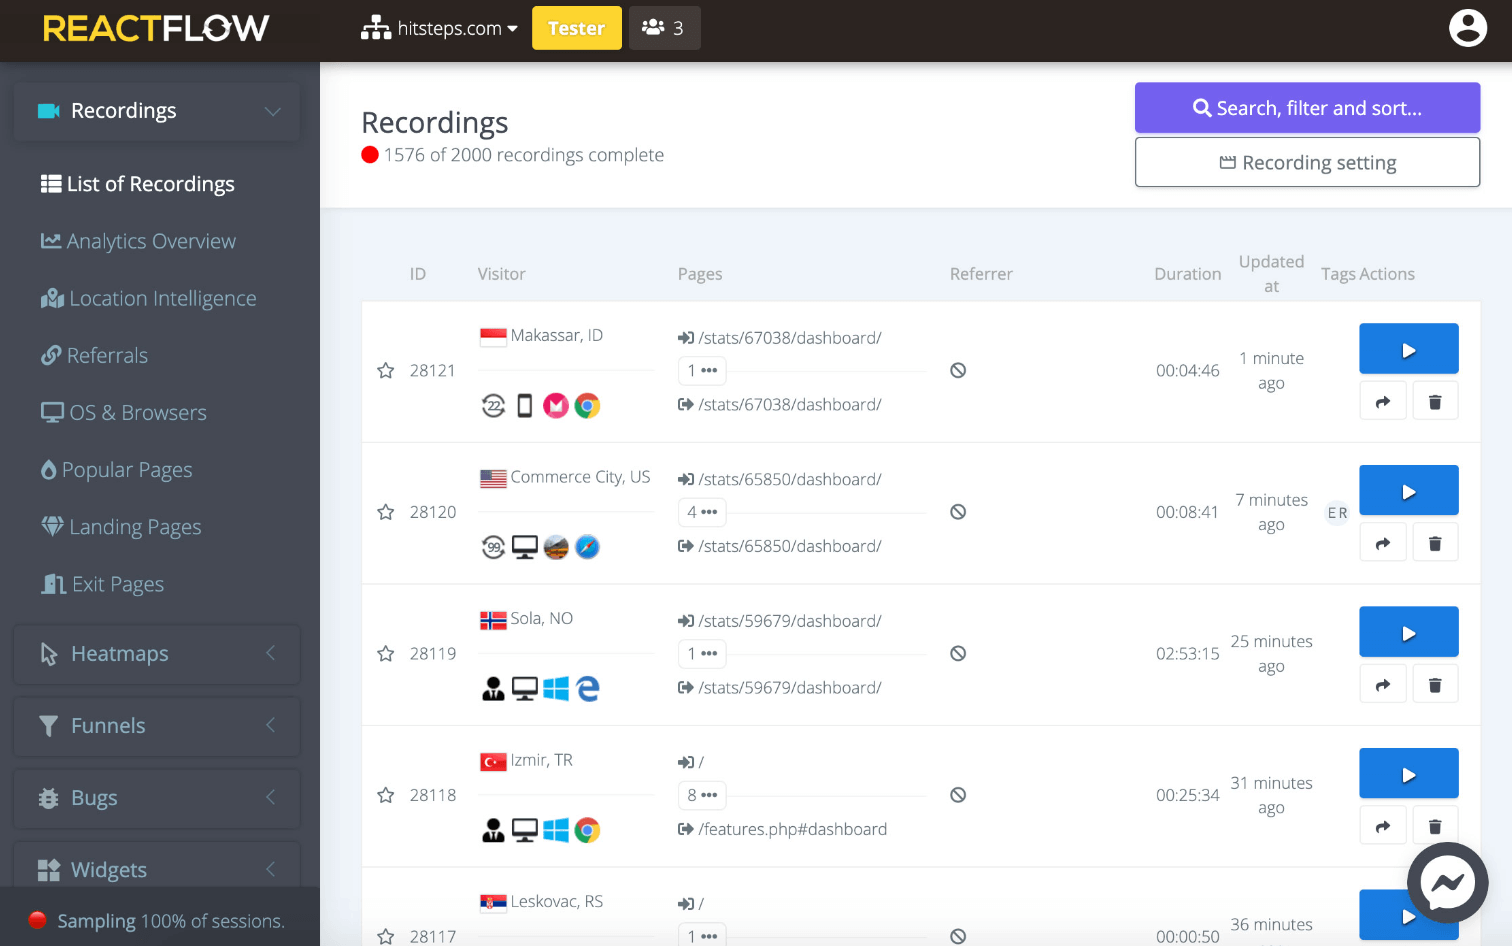Play recording 28121
1512x946 pixels.
1408,349
